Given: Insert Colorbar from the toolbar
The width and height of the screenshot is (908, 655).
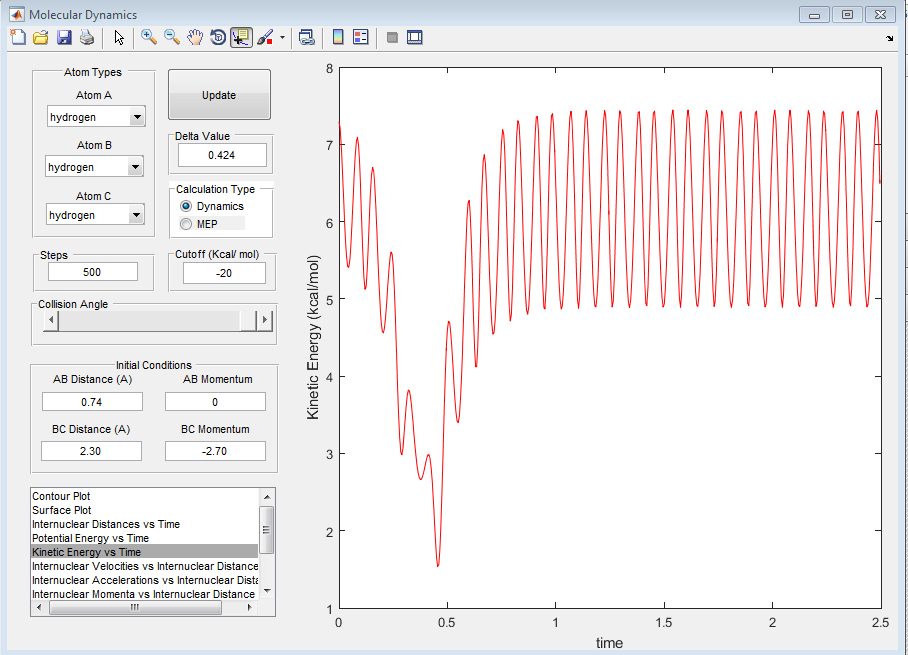Looking at the screenshot, I should [x=337, y=38].
